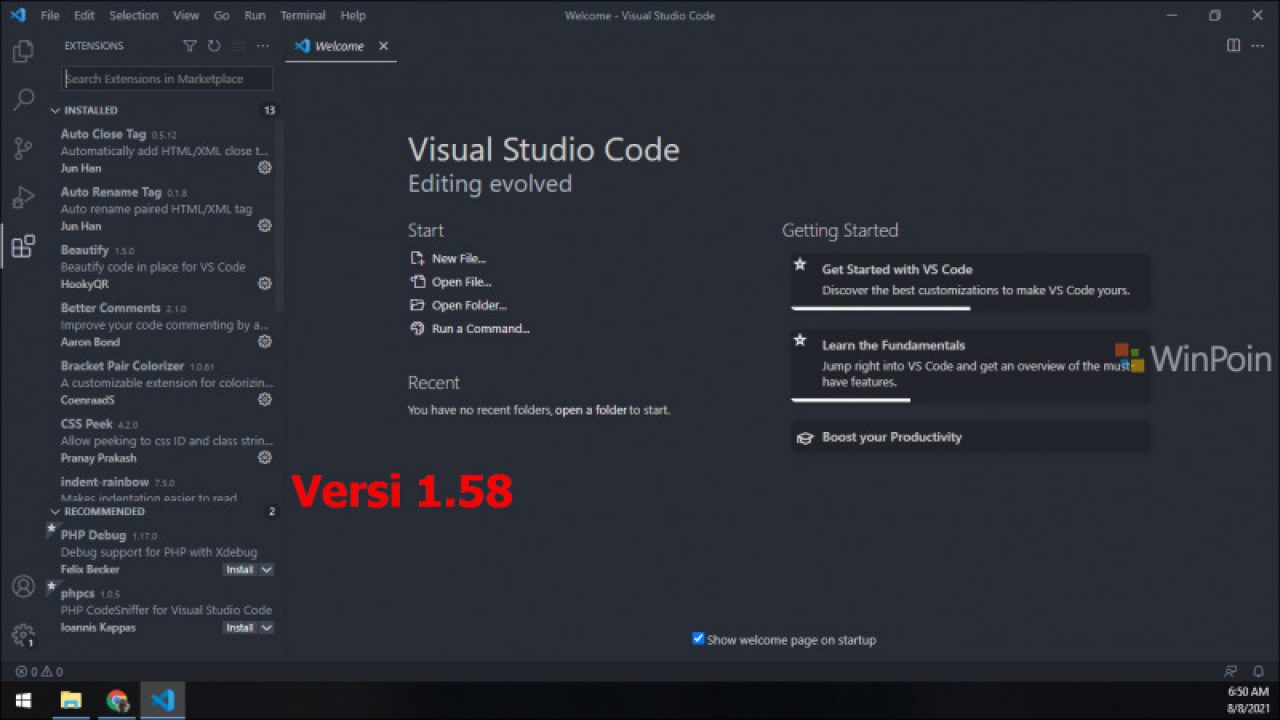This screenshot has width=1280, height=720.
Task: Open the Explorer view in activity bar
Action: click(x=23, y=51)
